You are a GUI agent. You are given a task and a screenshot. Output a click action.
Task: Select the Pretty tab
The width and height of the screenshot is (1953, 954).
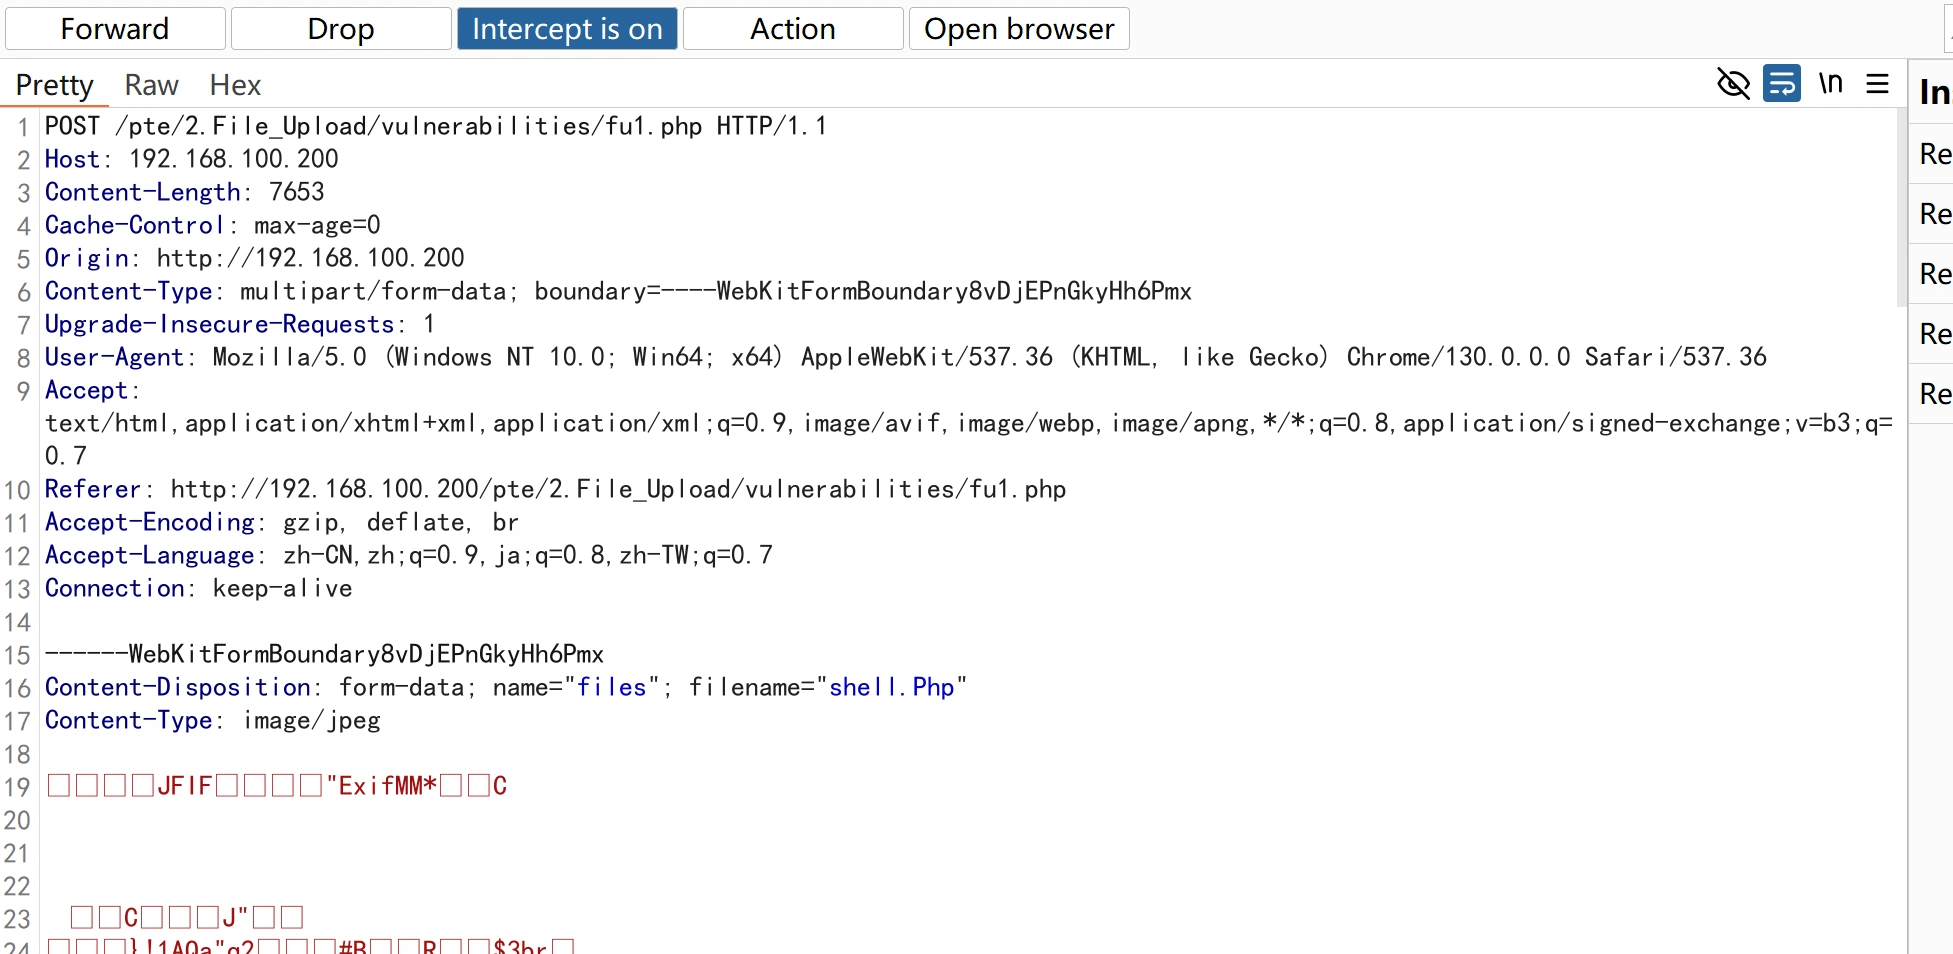click(x=55, y=84)
